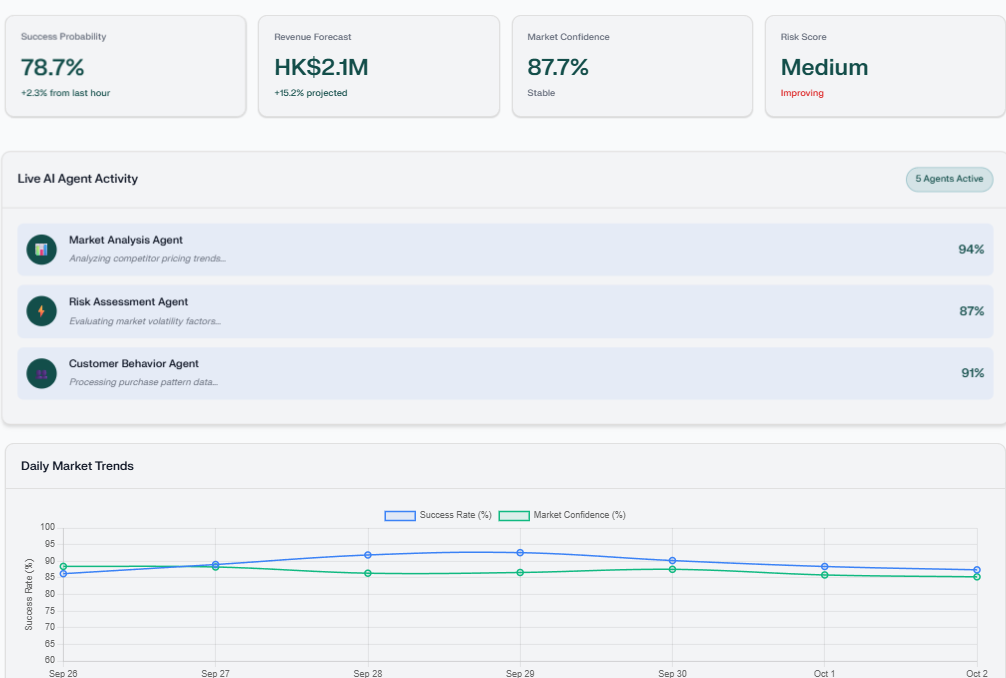Click the Sep 30 x-axis label
The width and height of the screenshot is (1006, 678).
pyautogui.click(x=672, y=673)
